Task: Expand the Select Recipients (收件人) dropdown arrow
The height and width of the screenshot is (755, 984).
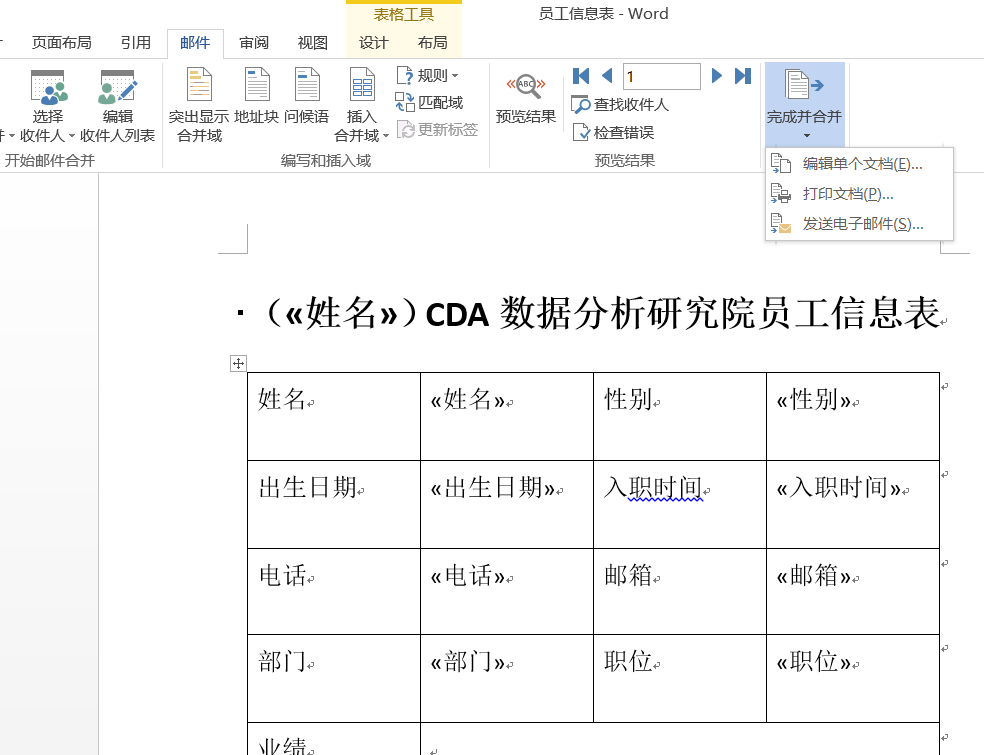Action: (72, 136)
